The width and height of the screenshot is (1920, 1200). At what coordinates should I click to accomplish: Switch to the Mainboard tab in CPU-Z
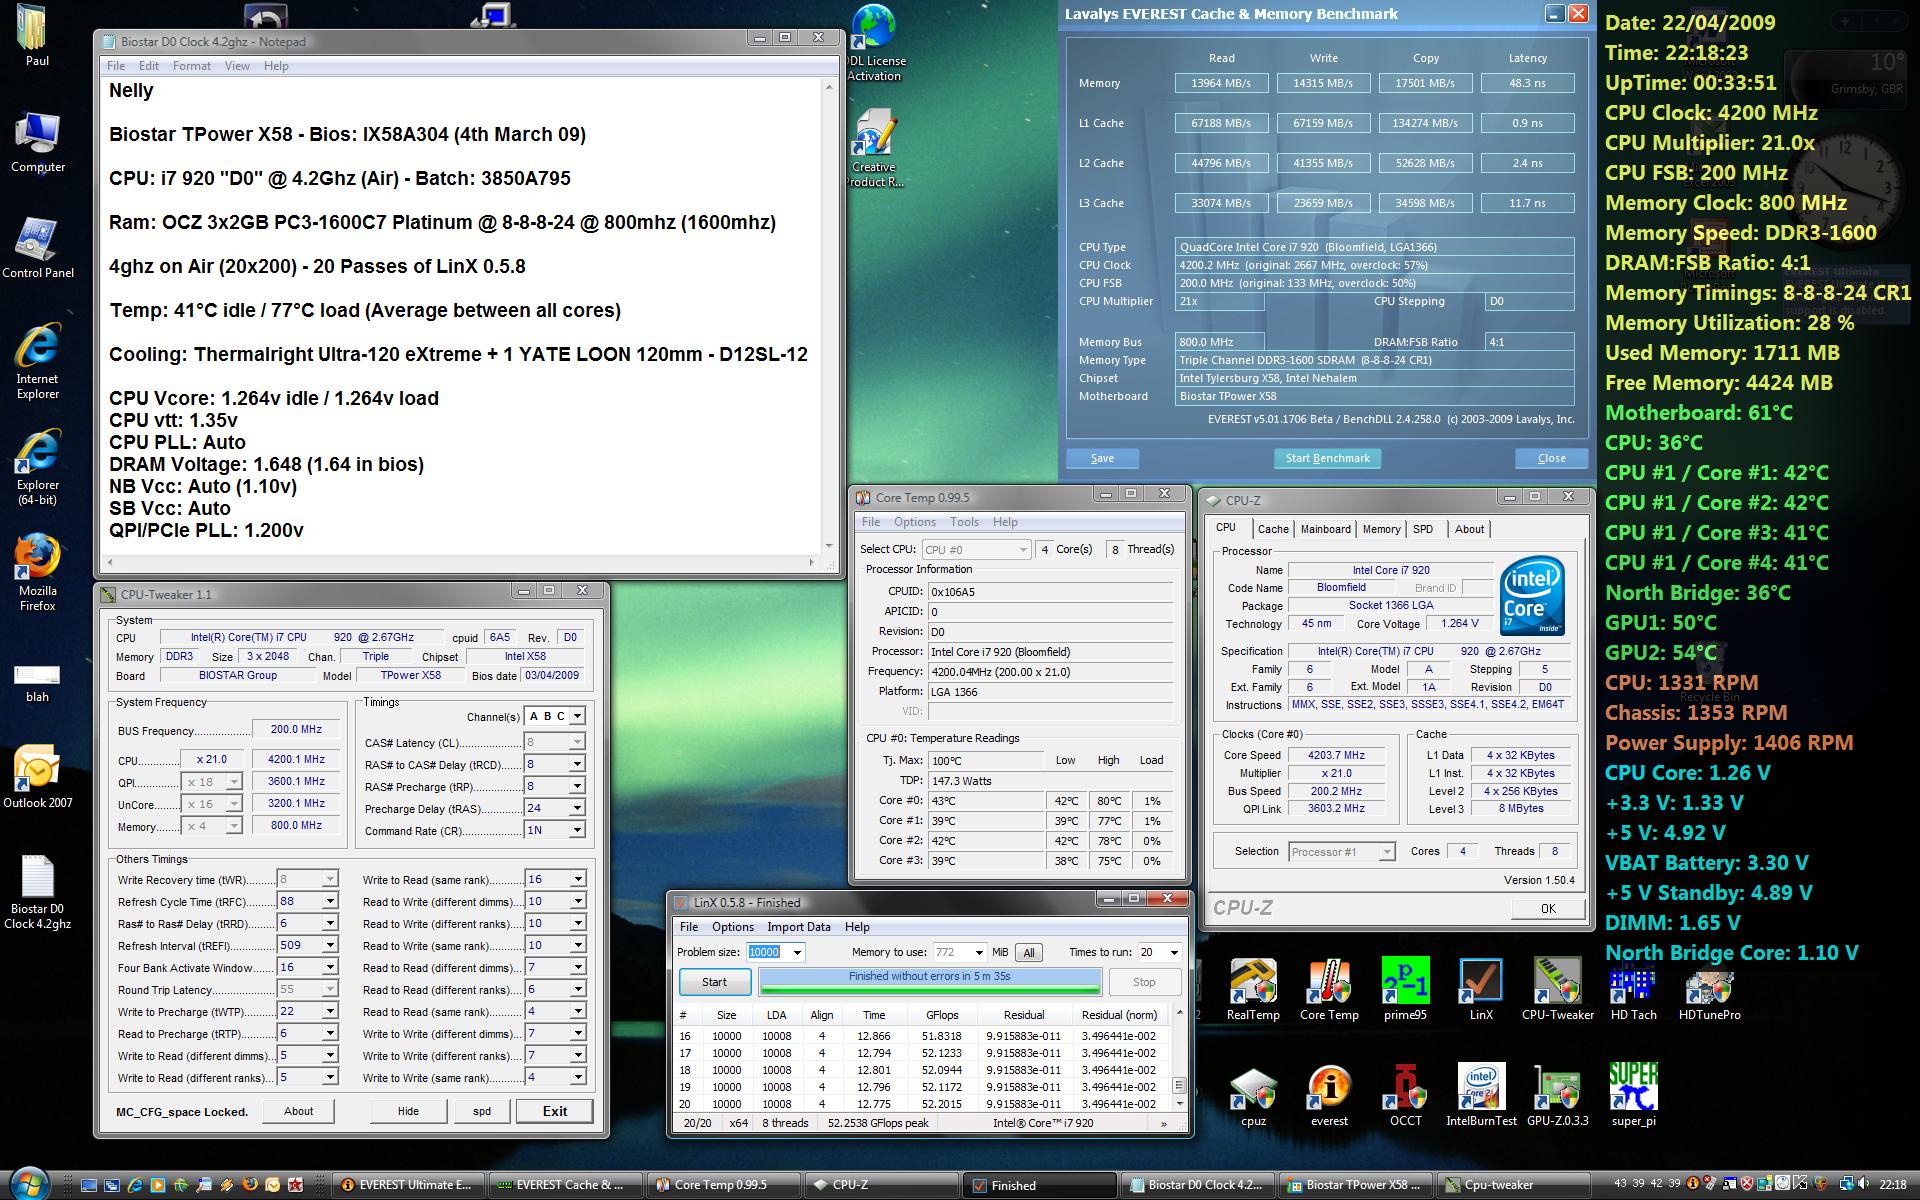[x=1325, y=529]
